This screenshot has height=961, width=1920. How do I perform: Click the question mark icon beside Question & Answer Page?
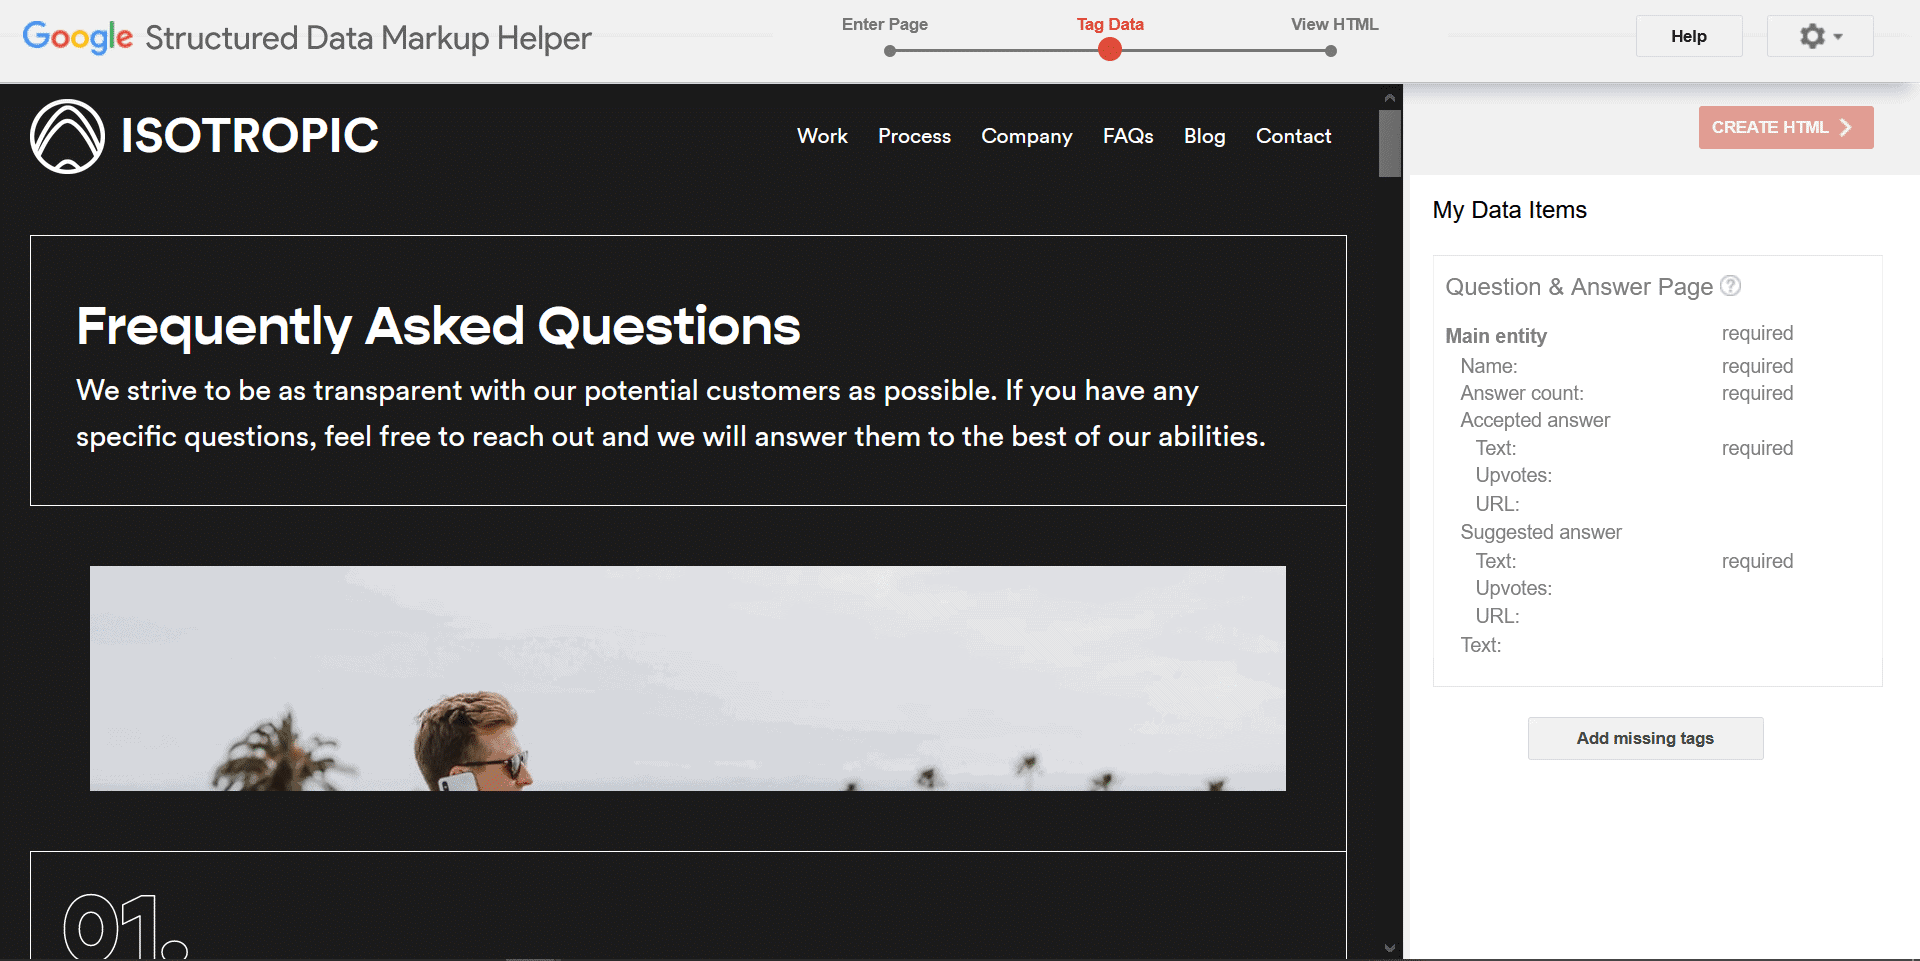coord(1731,286)
